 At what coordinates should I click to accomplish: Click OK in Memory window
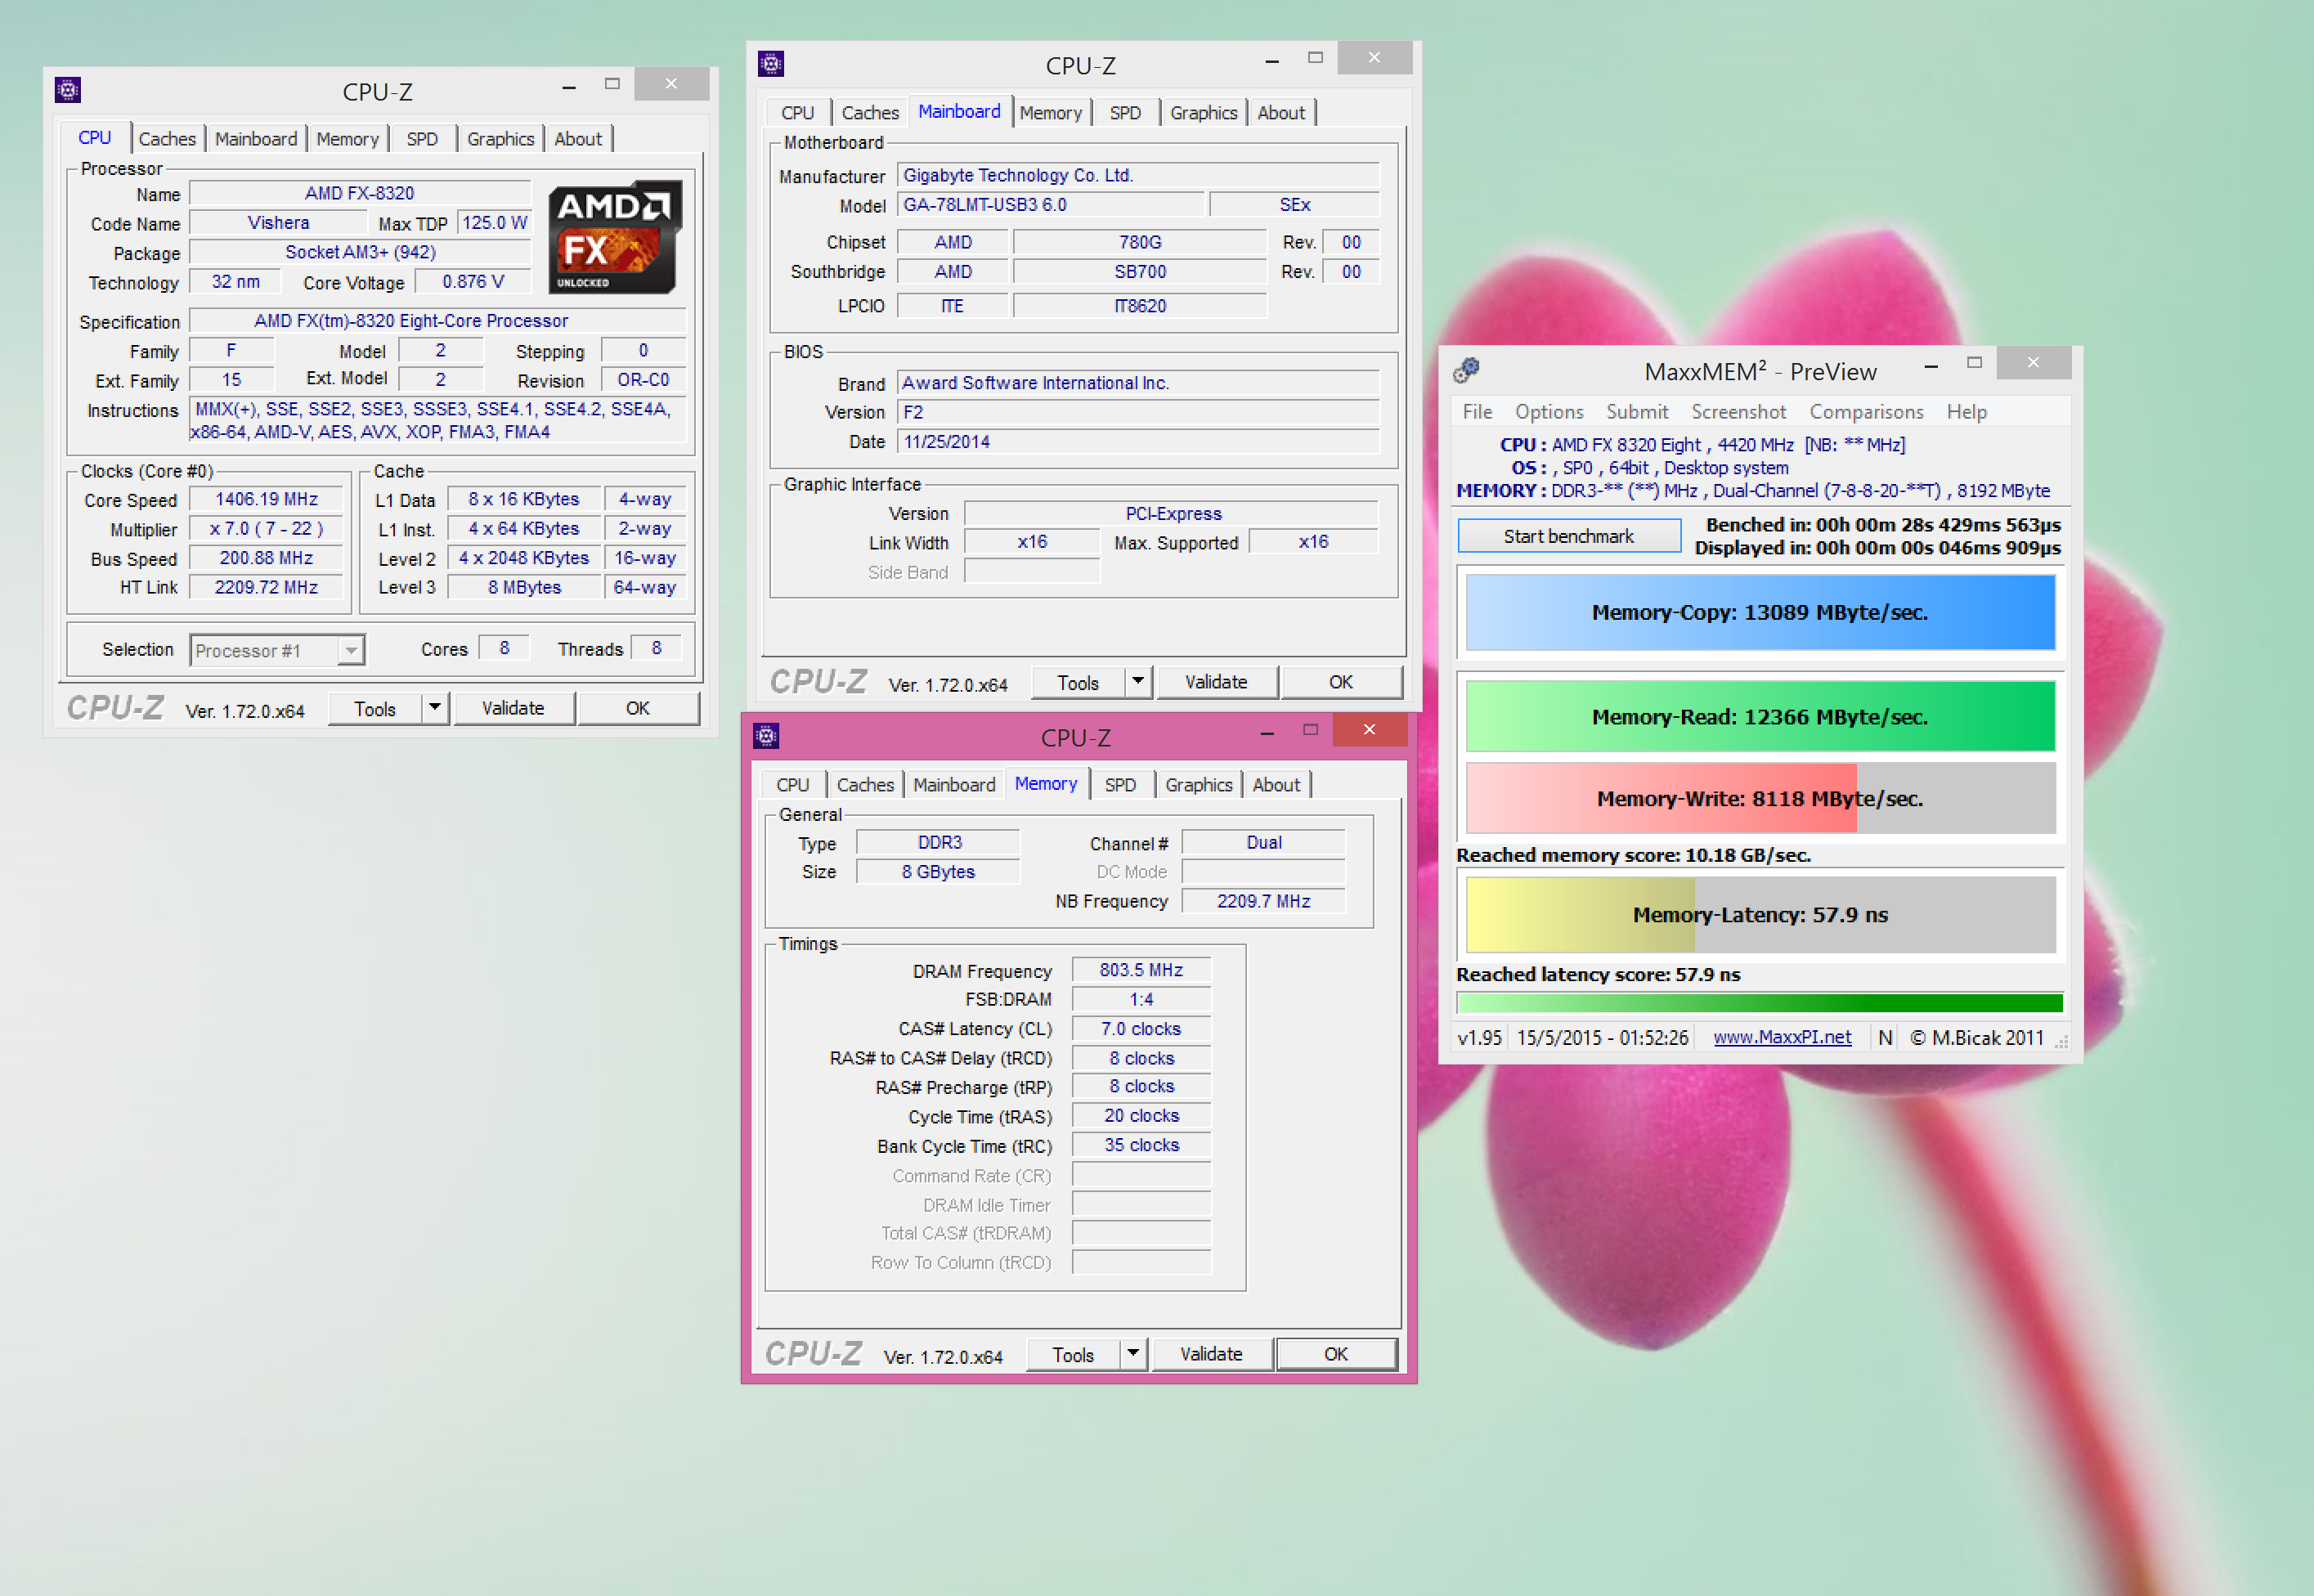[x=1336, y=1354]
